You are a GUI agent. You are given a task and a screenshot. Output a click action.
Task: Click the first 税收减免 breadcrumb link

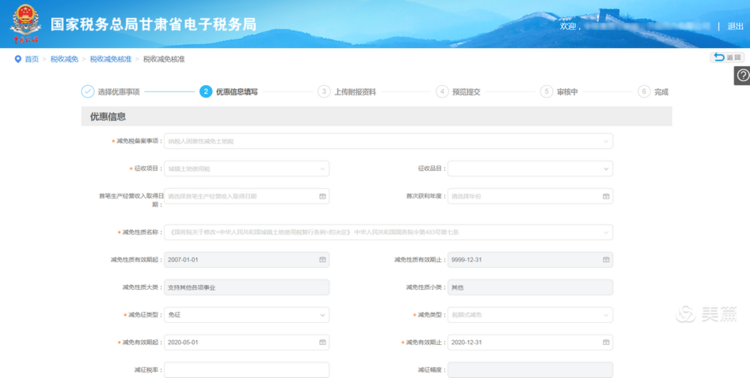coord(64,59)
